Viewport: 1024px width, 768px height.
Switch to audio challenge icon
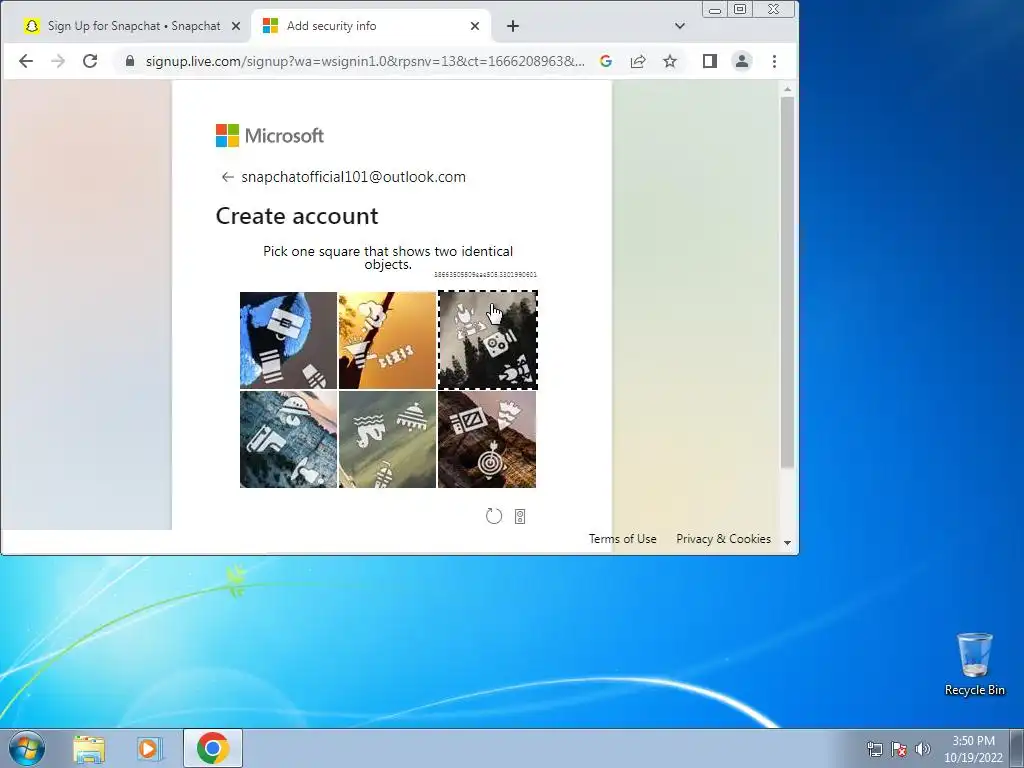[x=520, y=517]
